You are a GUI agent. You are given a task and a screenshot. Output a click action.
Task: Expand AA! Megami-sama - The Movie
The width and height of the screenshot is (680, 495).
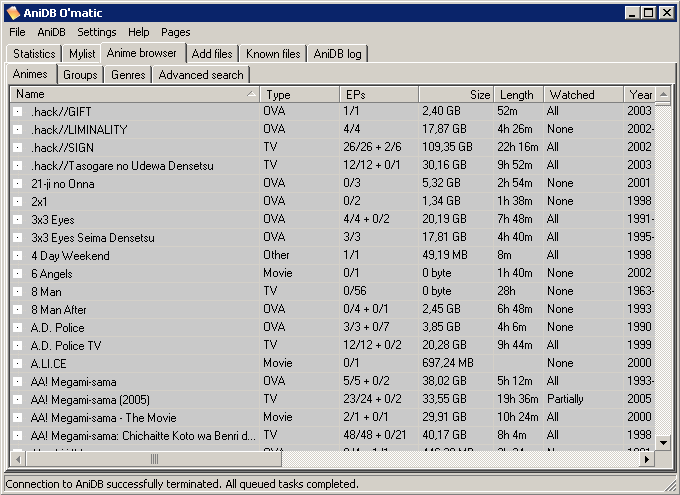point(17,418)
